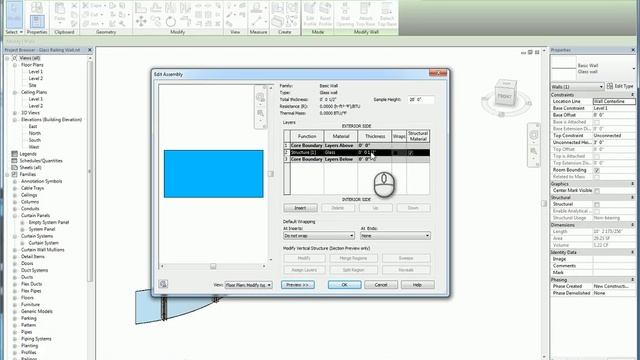Select System Panel in the Project Browser
This screenshot has width=640, height=360.
42,229
